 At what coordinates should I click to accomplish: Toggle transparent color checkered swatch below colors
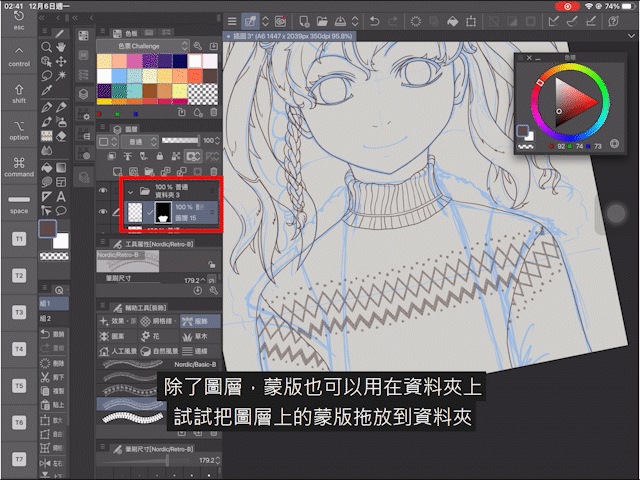point(54,256)
